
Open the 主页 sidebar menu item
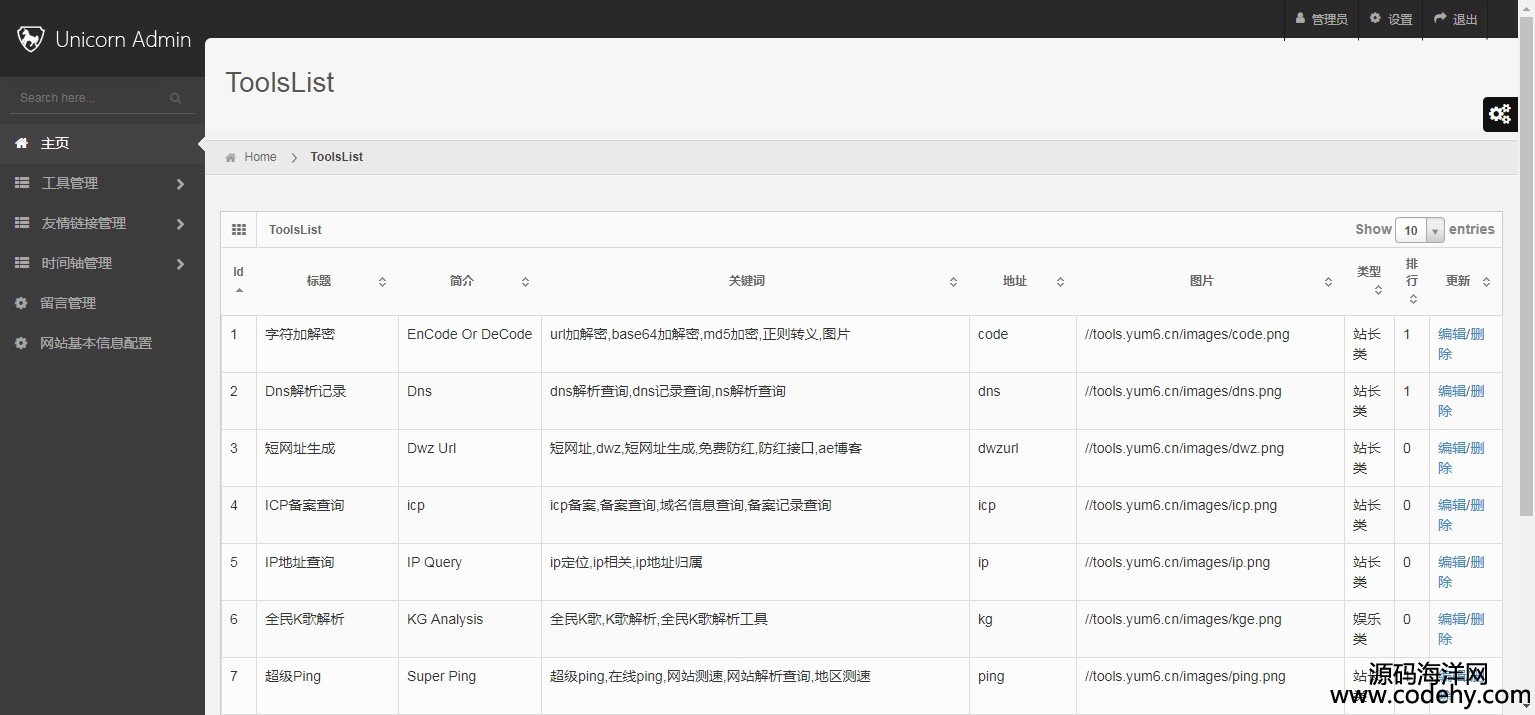tap(102, 144)
